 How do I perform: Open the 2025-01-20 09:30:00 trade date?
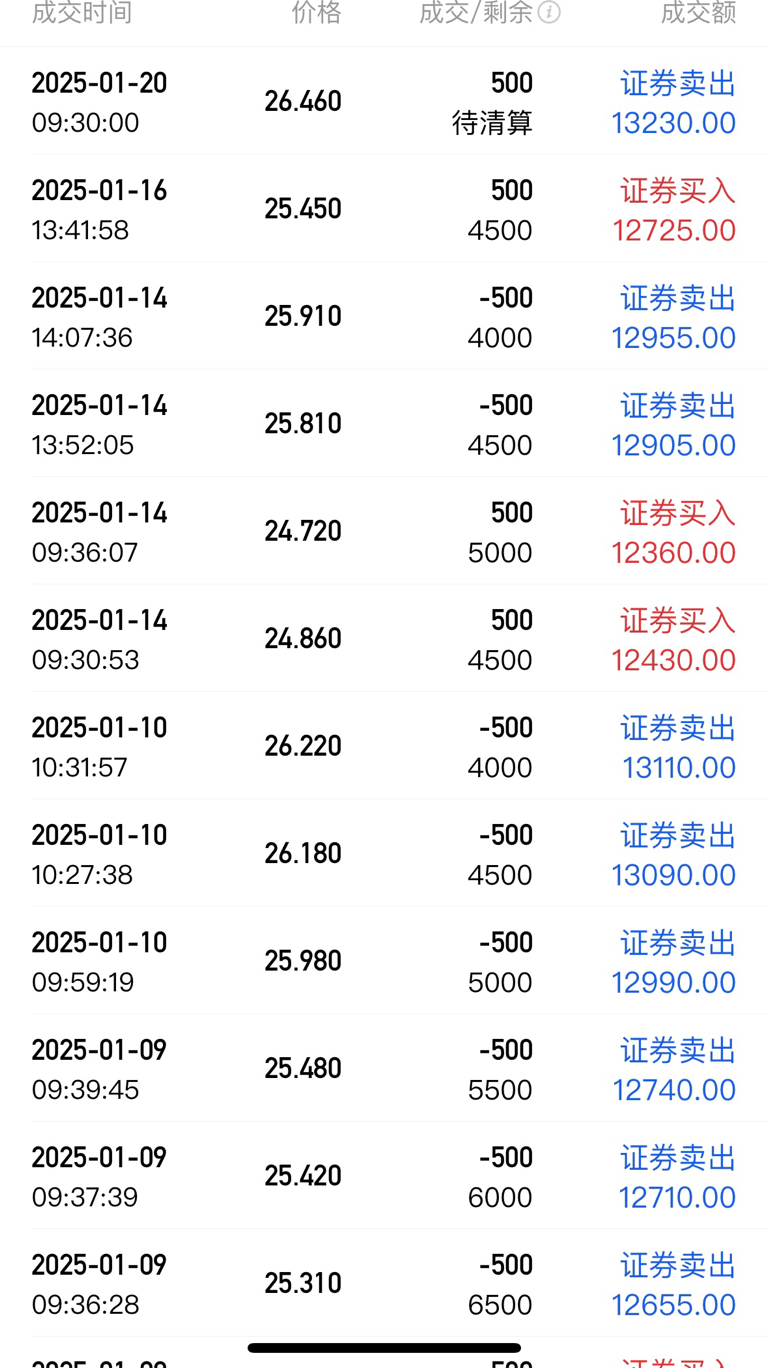tap(99, 83)
